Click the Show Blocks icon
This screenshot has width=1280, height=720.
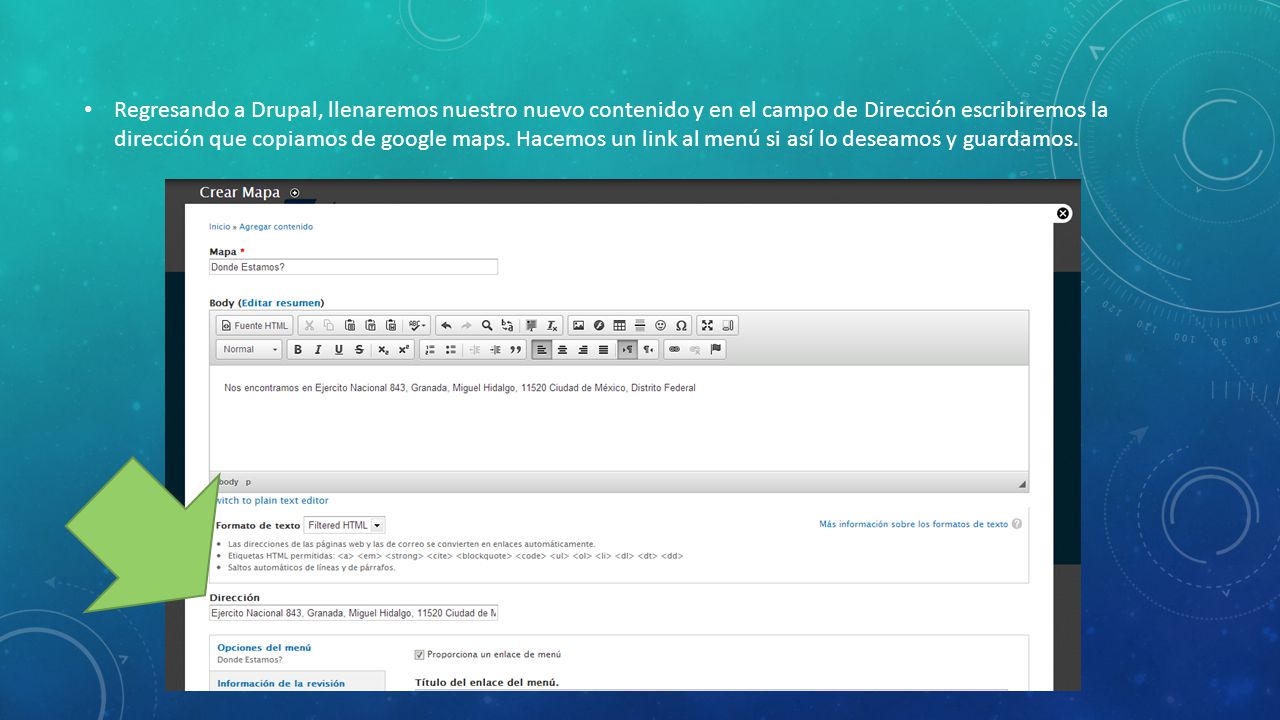coord(727,325)
